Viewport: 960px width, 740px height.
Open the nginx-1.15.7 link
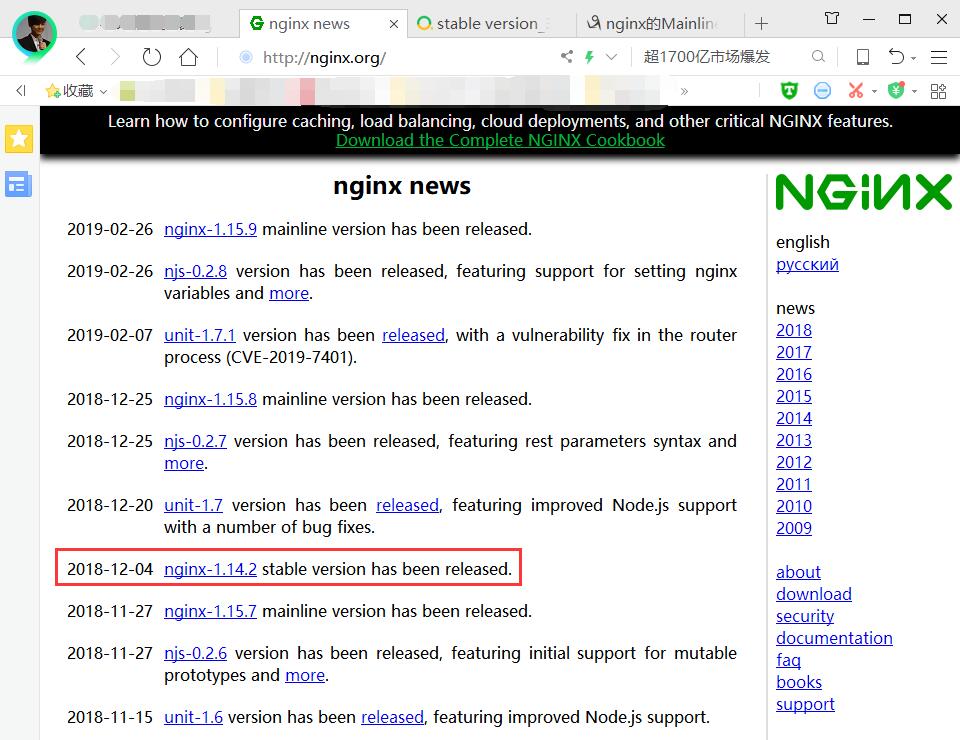click(210, 611)
